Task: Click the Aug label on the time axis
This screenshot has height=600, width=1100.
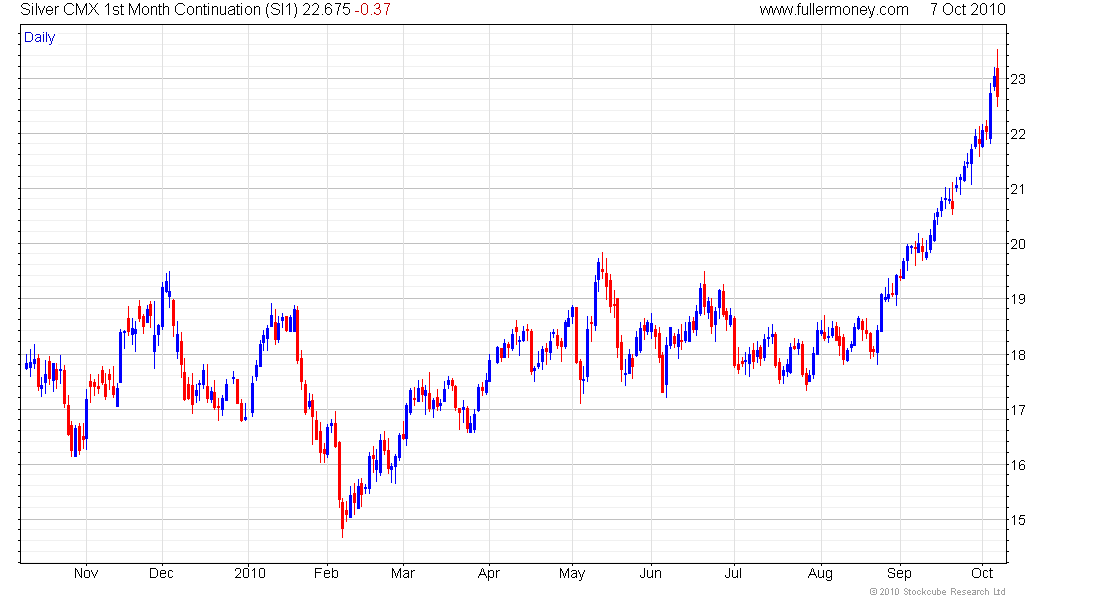Action: (820, 573)
